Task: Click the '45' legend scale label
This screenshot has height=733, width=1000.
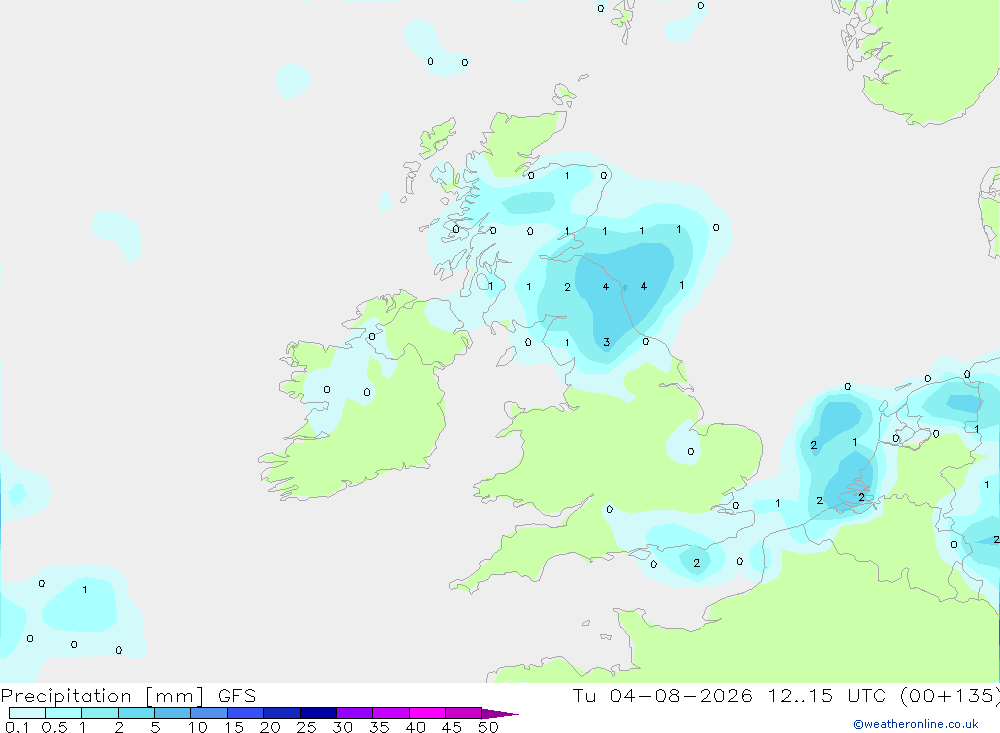Action: click(452, 727)
